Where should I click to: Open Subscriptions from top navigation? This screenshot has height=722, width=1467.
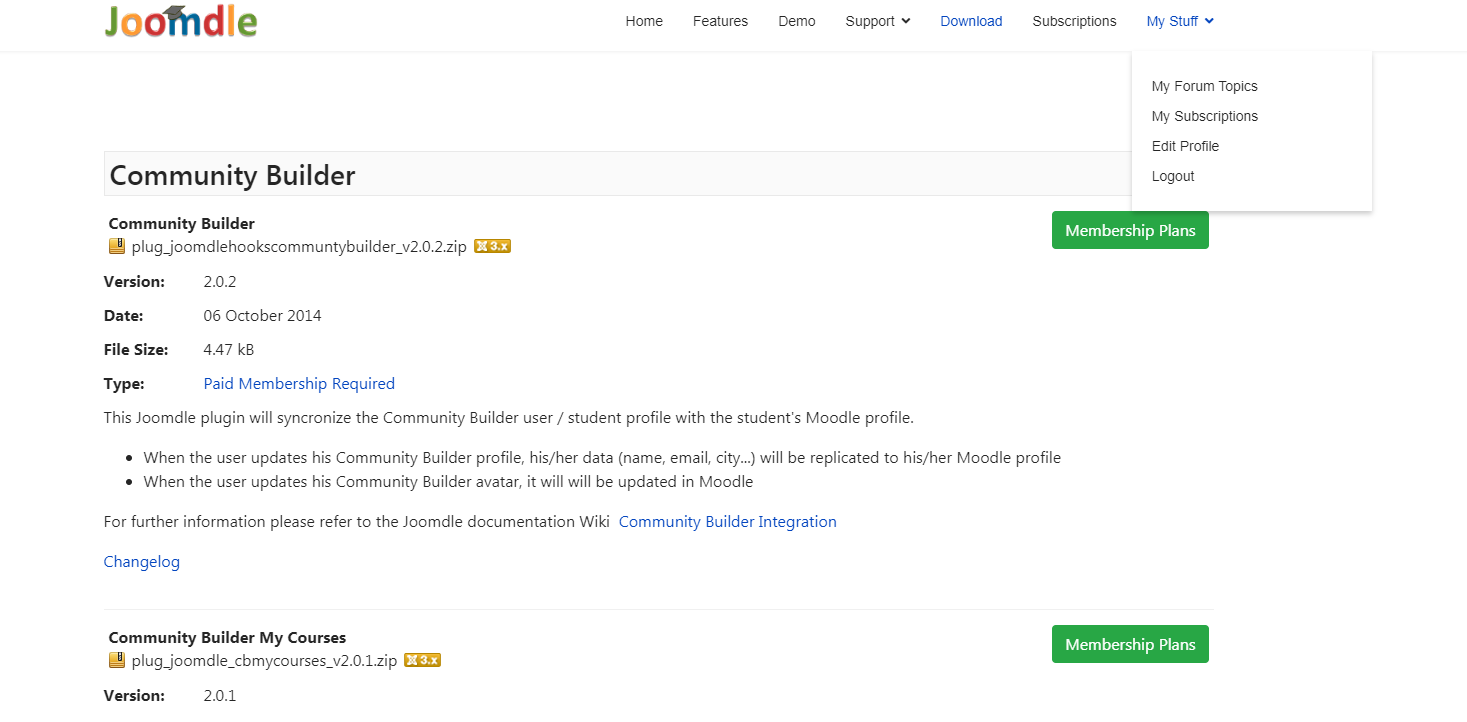tap(1074, 21)
